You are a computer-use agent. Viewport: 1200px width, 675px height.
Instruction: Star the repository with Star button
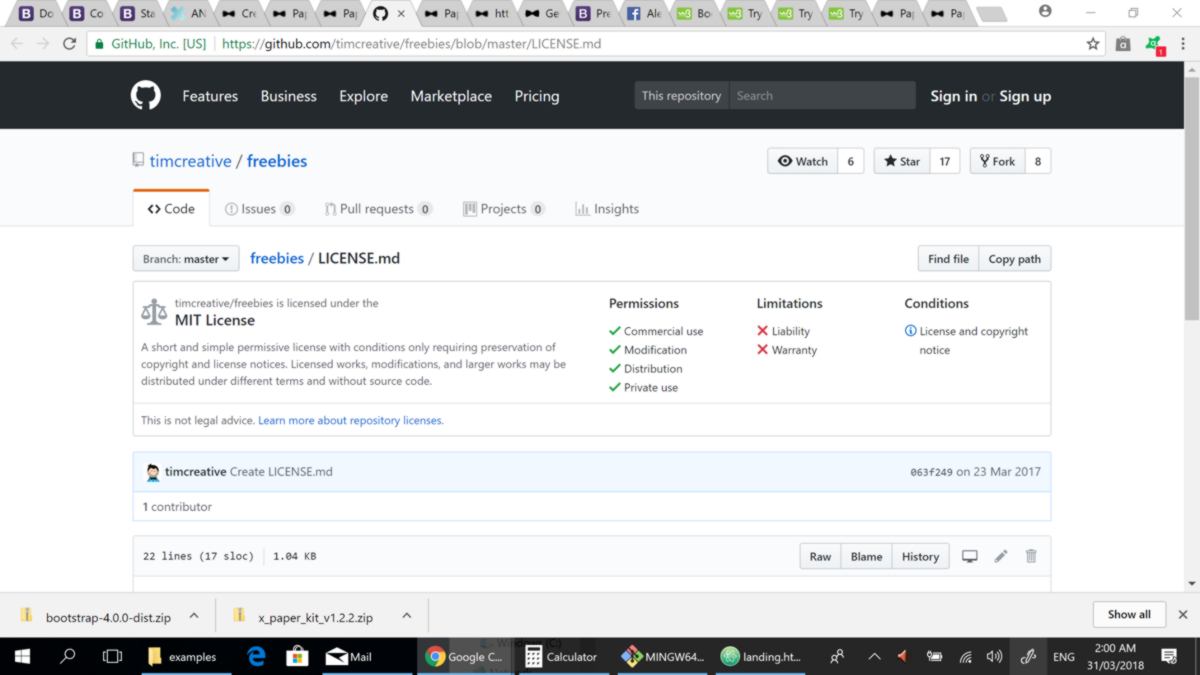coord(902,161)
